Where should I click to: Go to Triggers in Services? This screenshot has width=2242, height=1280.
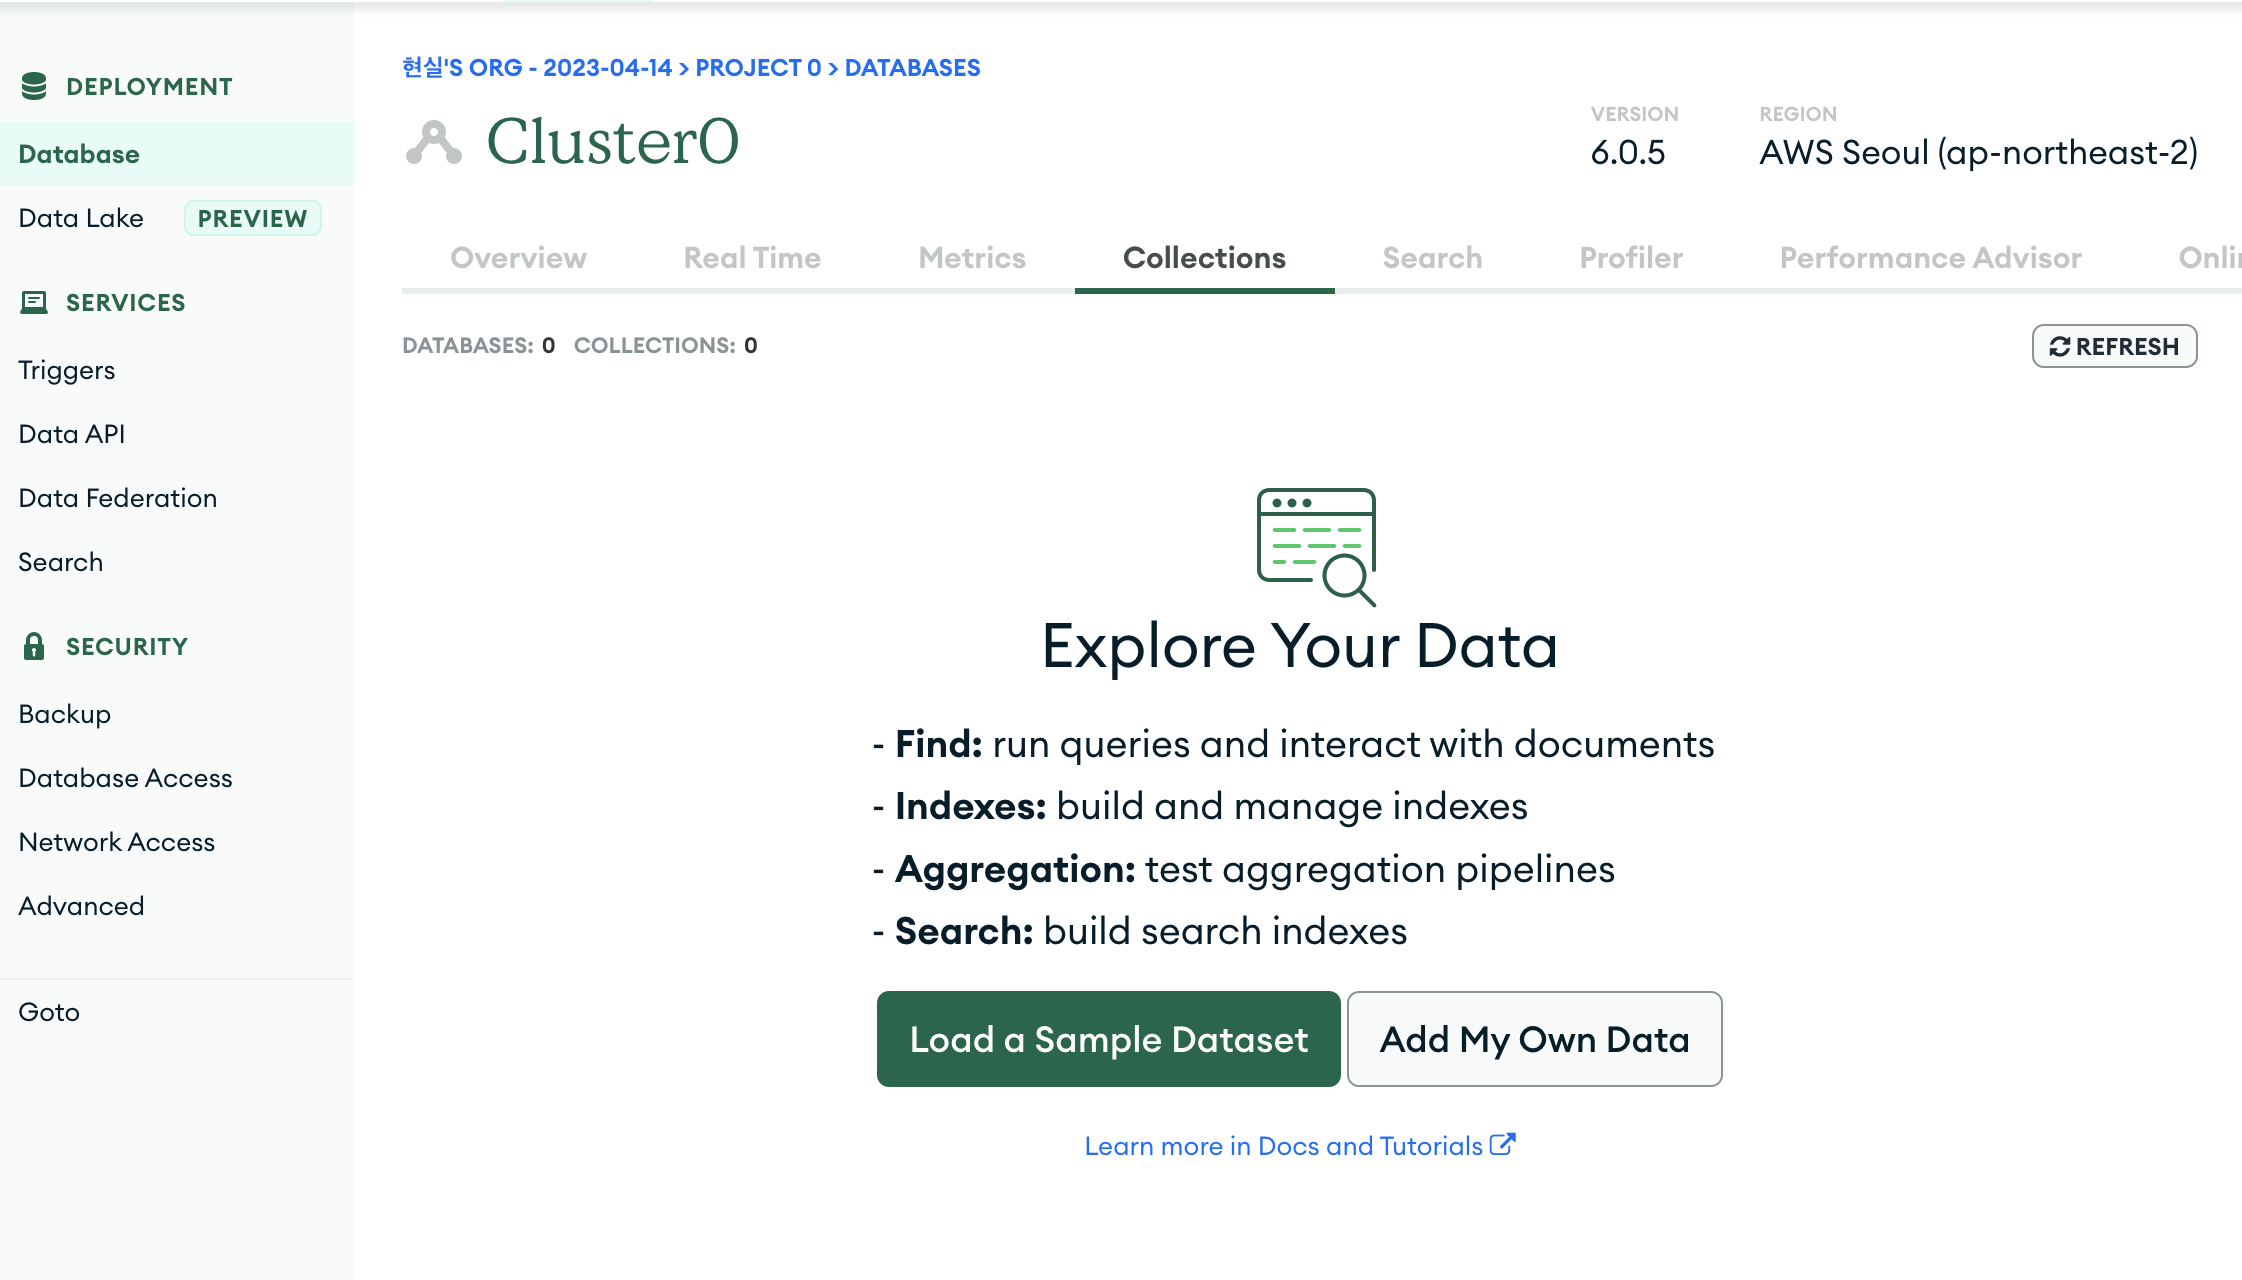[x=67, y=370]
